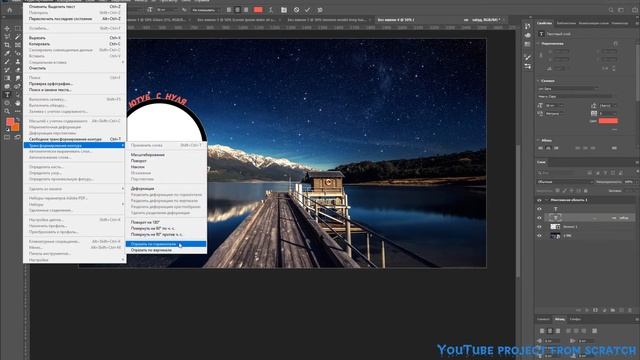Viewport: 640px width, 360px height.
Task: Open the History collapsed panel icon
Action: point(528,26)
